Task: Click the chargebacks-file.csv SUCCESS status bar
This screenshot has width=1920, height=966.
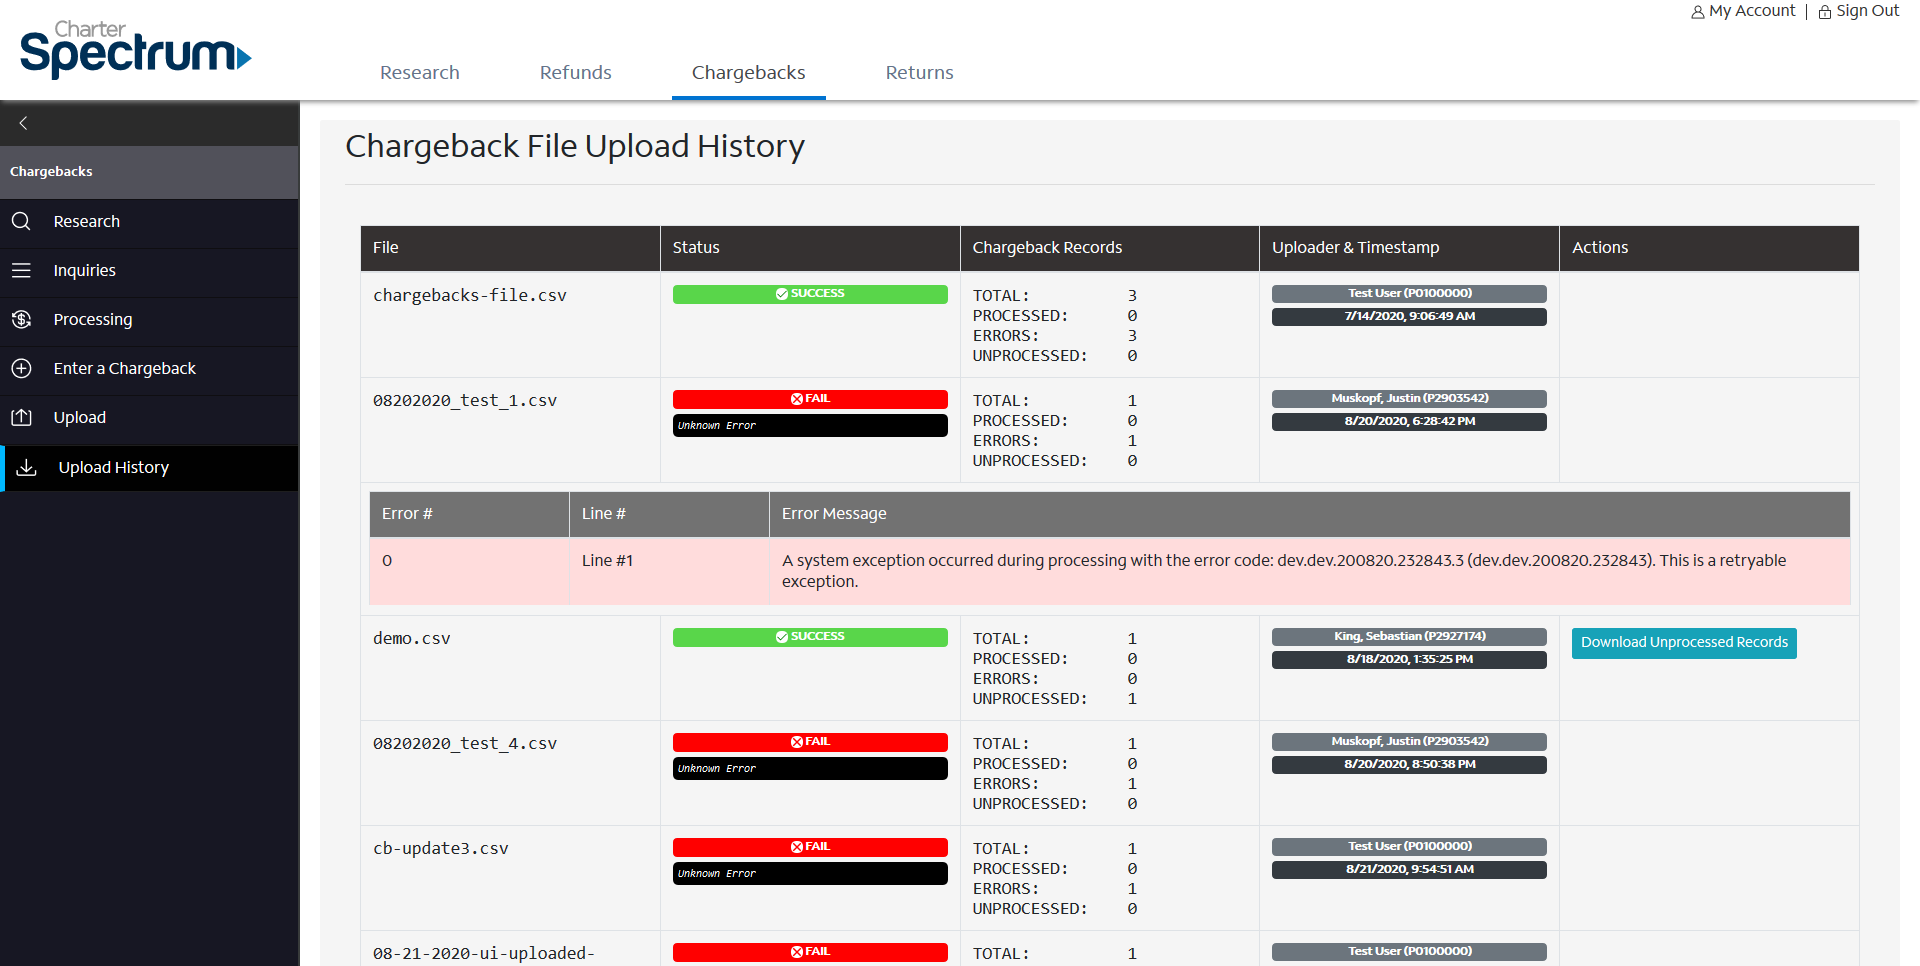Action: pyautogui.click(x=810, y=294)
